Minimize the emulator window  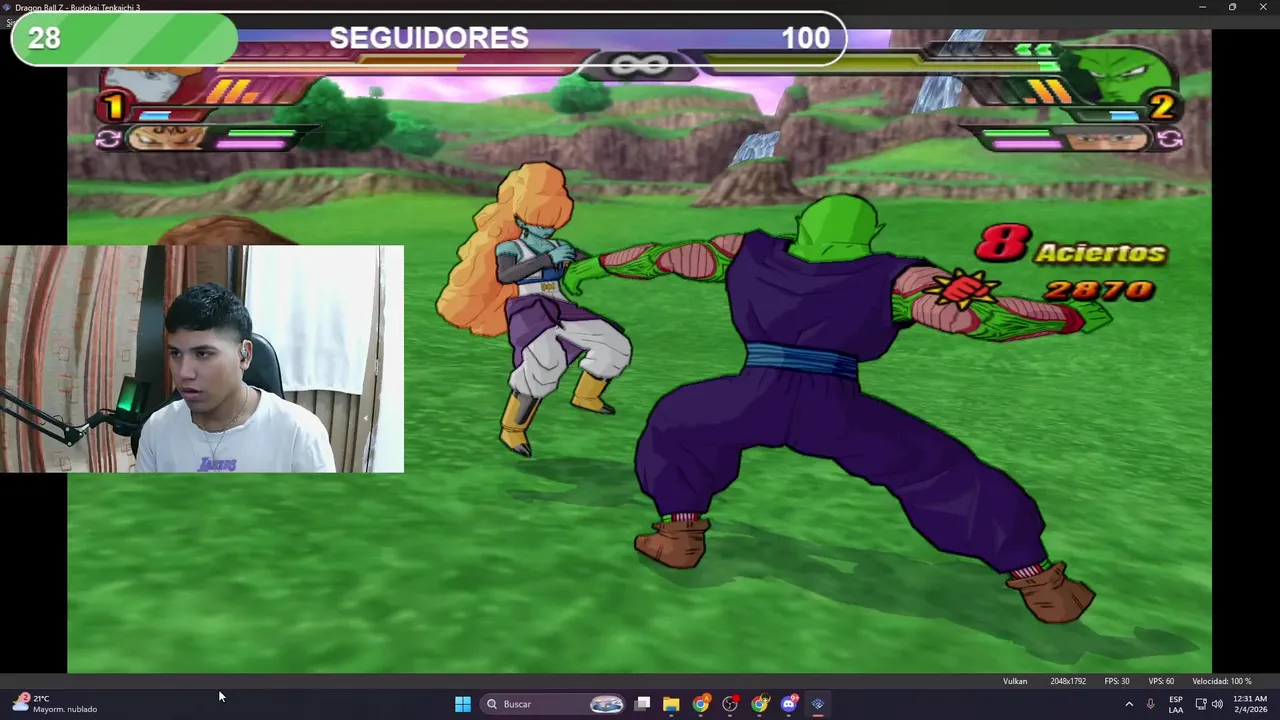1202,7
